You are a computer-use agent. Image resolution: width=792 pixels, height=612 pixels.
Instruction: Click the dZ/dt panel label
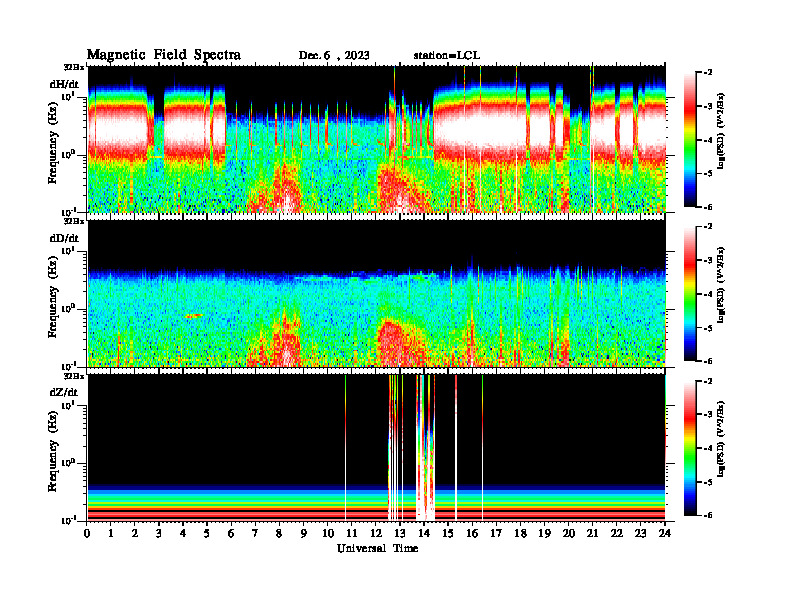point(64,392)
